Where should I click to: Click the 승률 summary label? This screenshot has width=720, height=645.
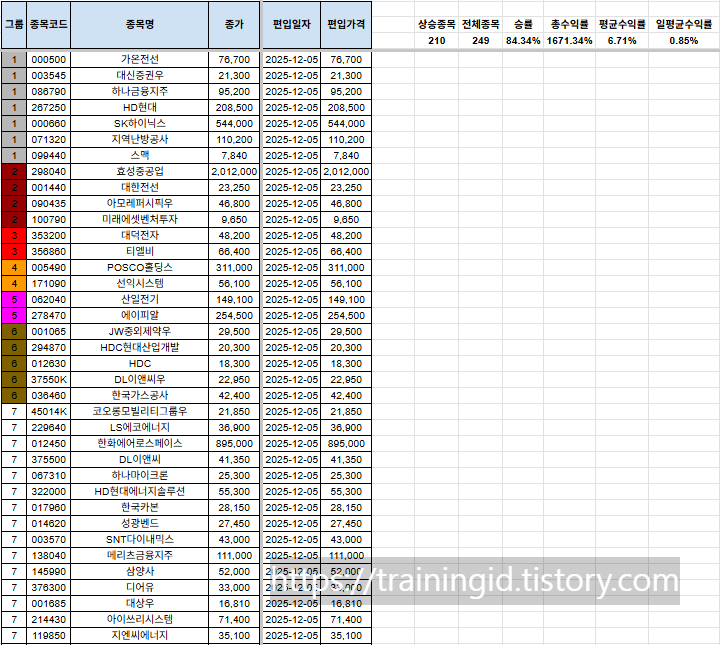tap(523, 25)
